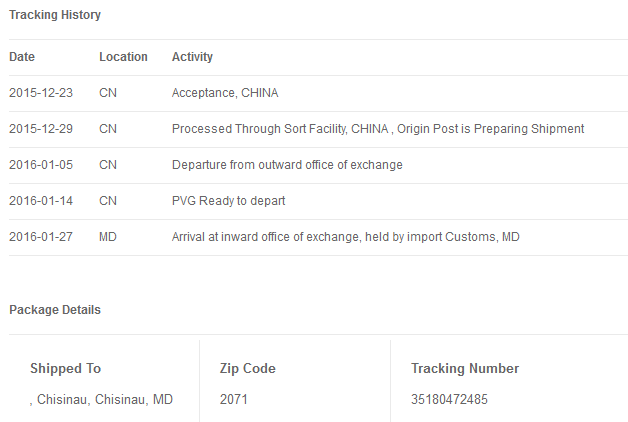Click the Shipped To label
Viewport: 628px width, 422px height.
tap(66, 368)
